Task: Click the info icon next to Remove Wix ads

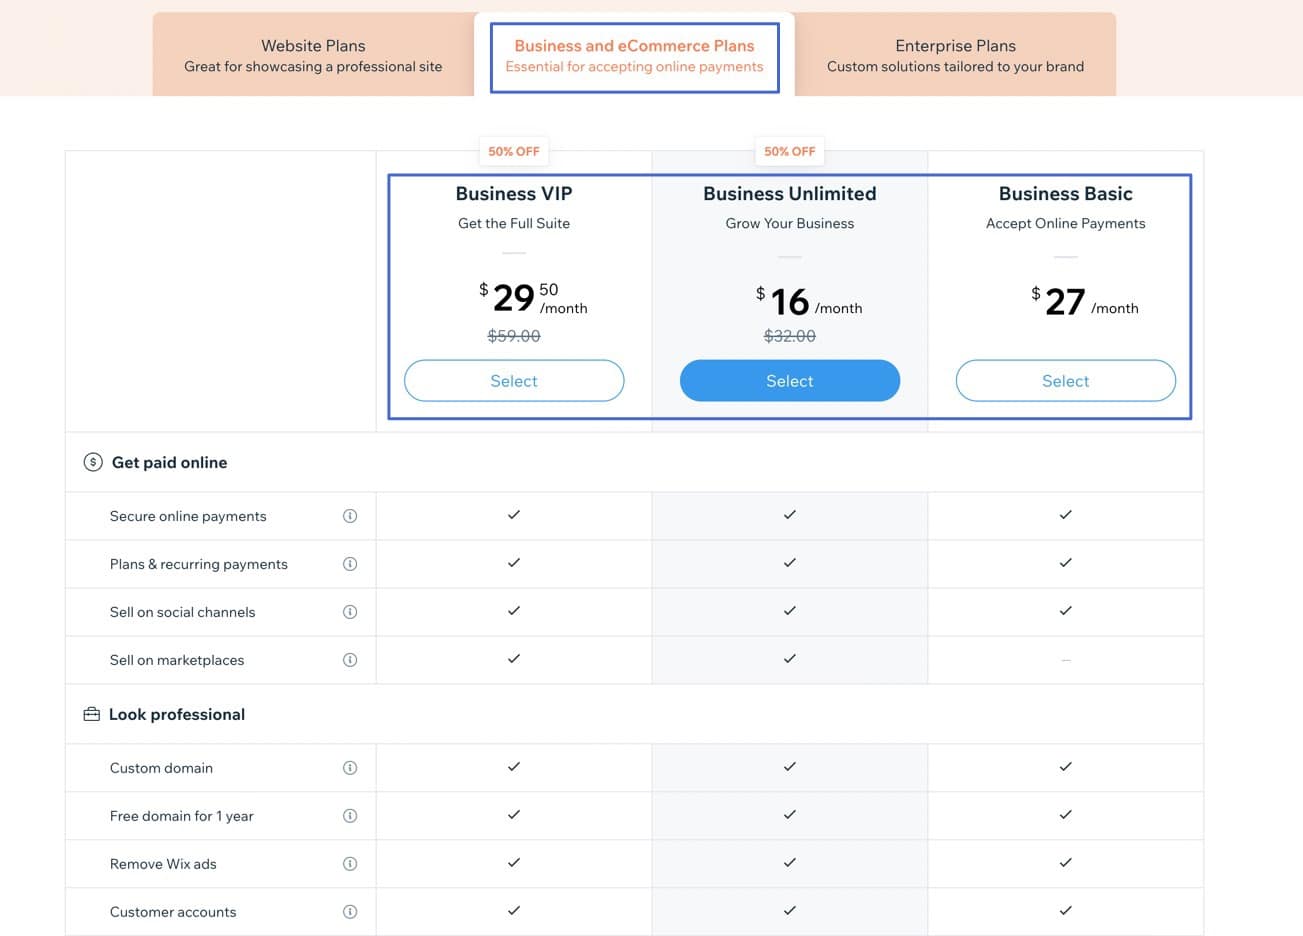Action: coord(350,863)
